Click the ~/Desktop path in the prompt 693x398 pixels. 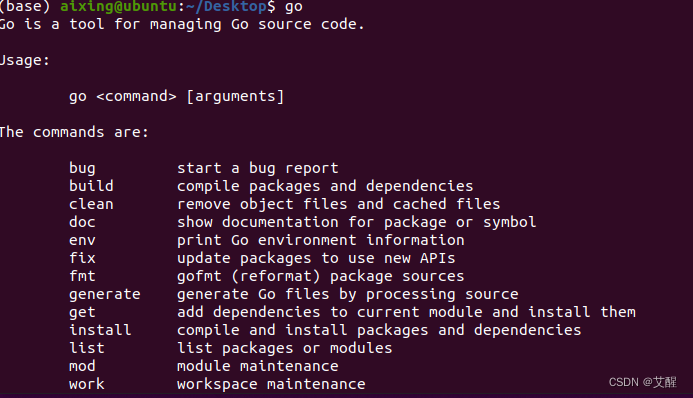pyautogui.click(x=226, y=6)
